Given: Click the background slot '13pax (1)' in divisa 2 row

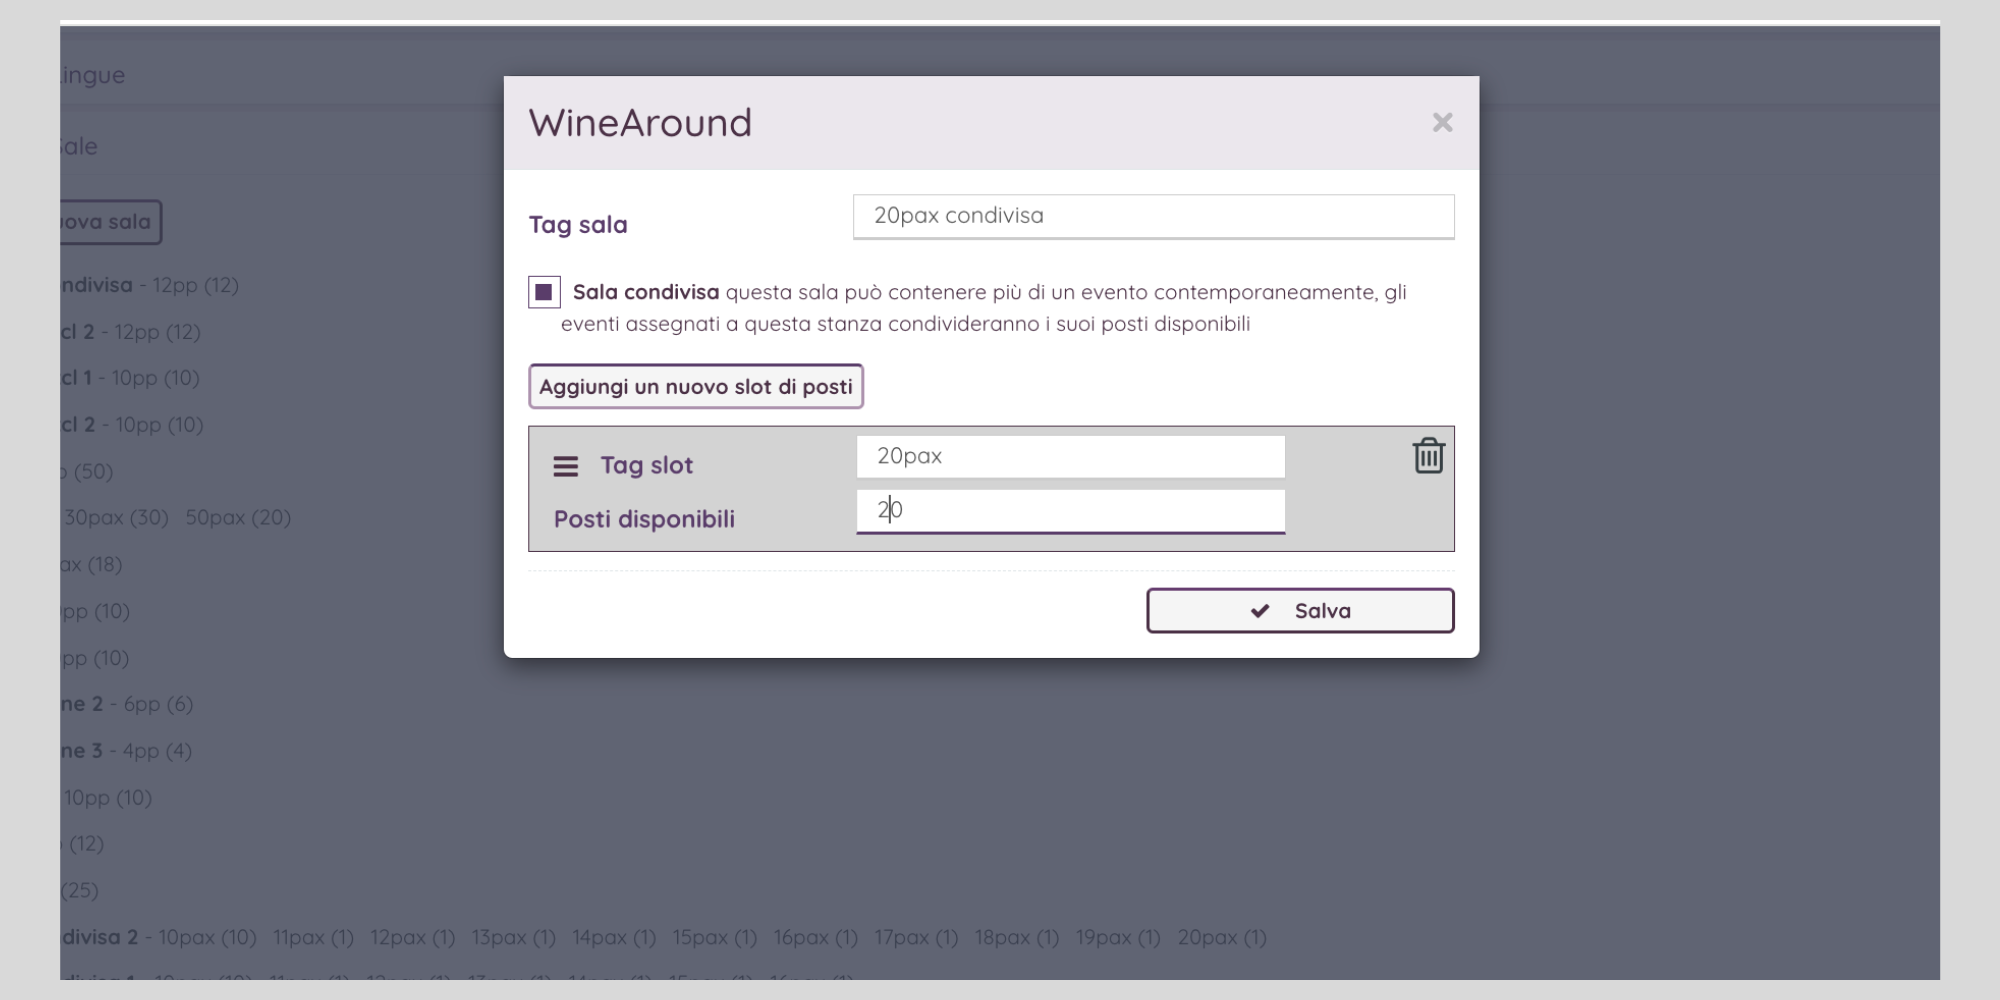Looking at the screenshot, I should (513, 938).
